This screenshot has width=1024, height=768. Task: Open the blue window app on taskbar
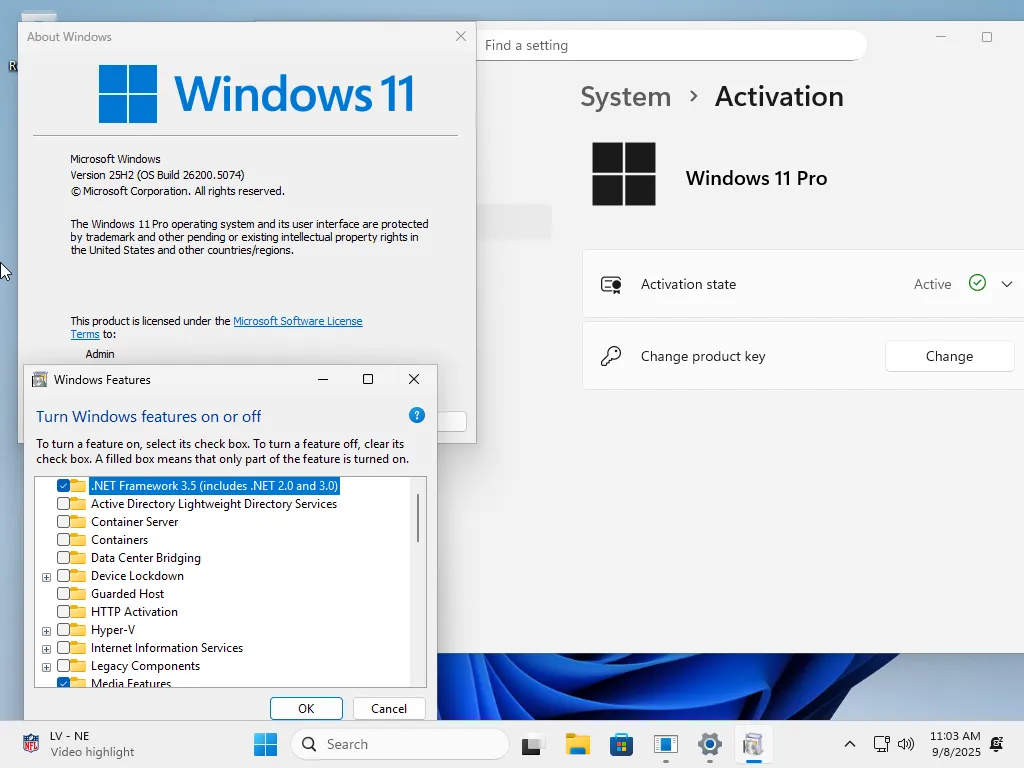click(665, 744)
